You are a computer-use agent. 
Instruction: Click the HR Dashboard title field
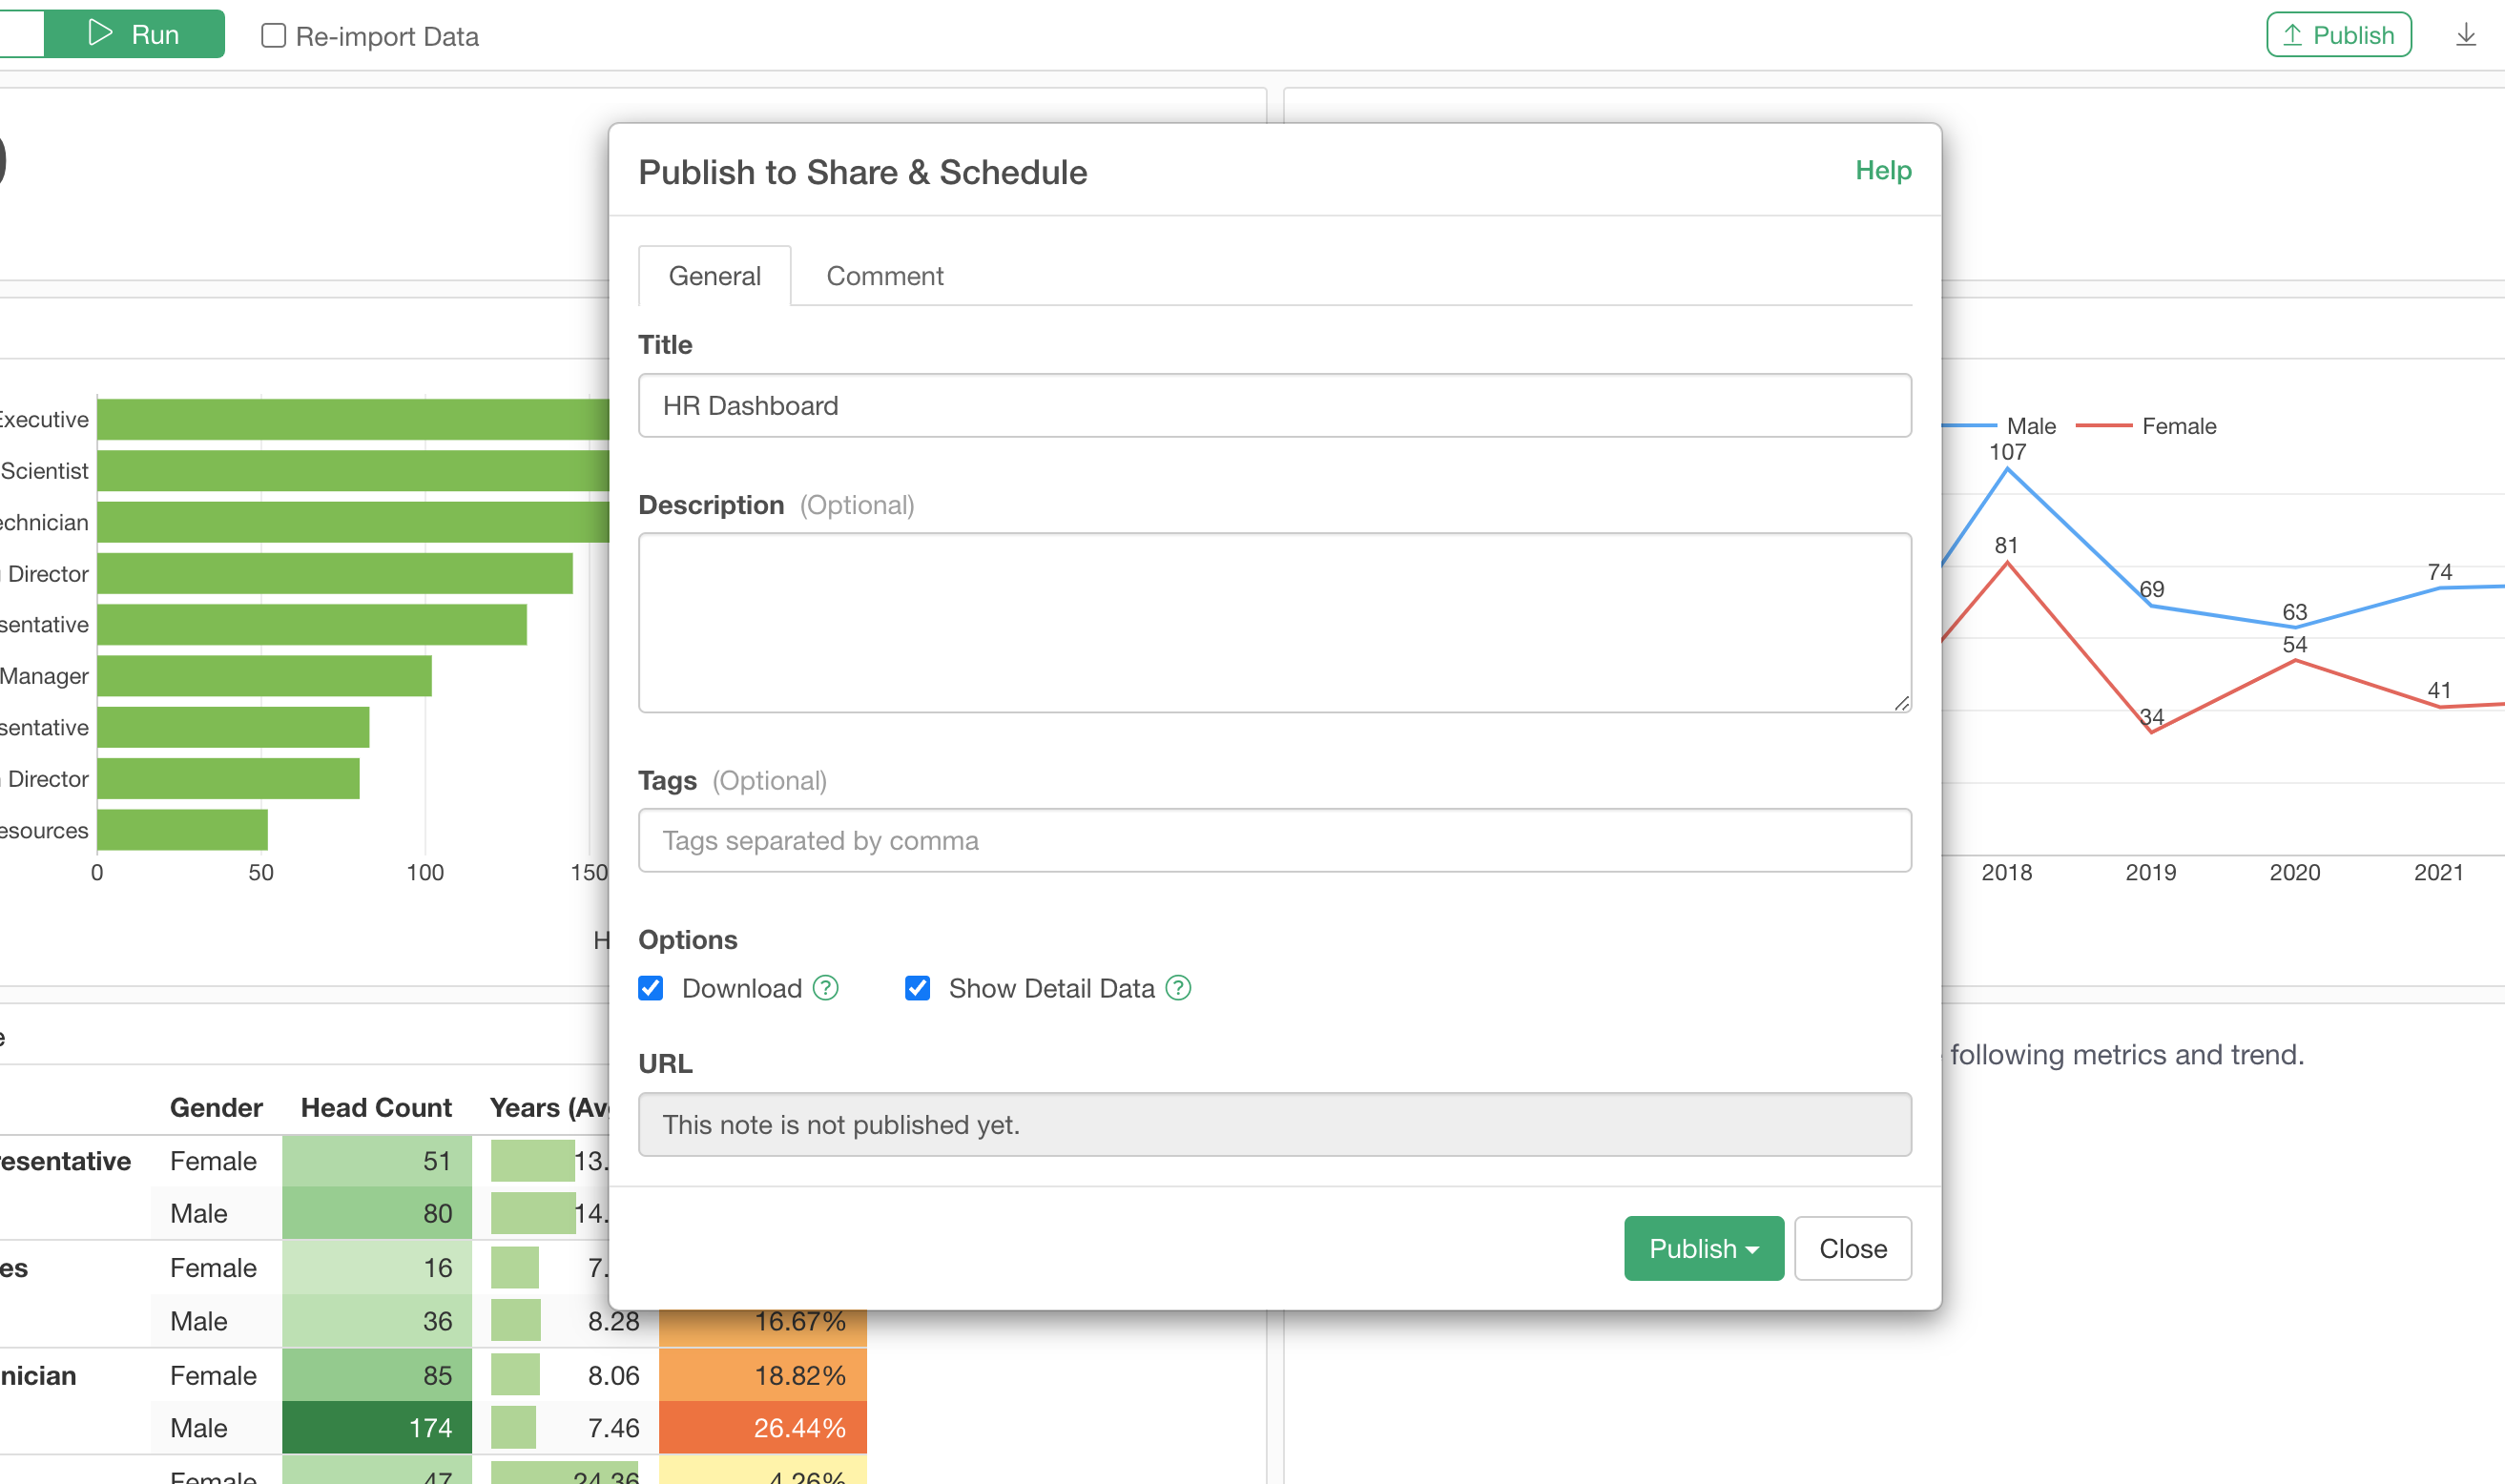[1274, 406]
